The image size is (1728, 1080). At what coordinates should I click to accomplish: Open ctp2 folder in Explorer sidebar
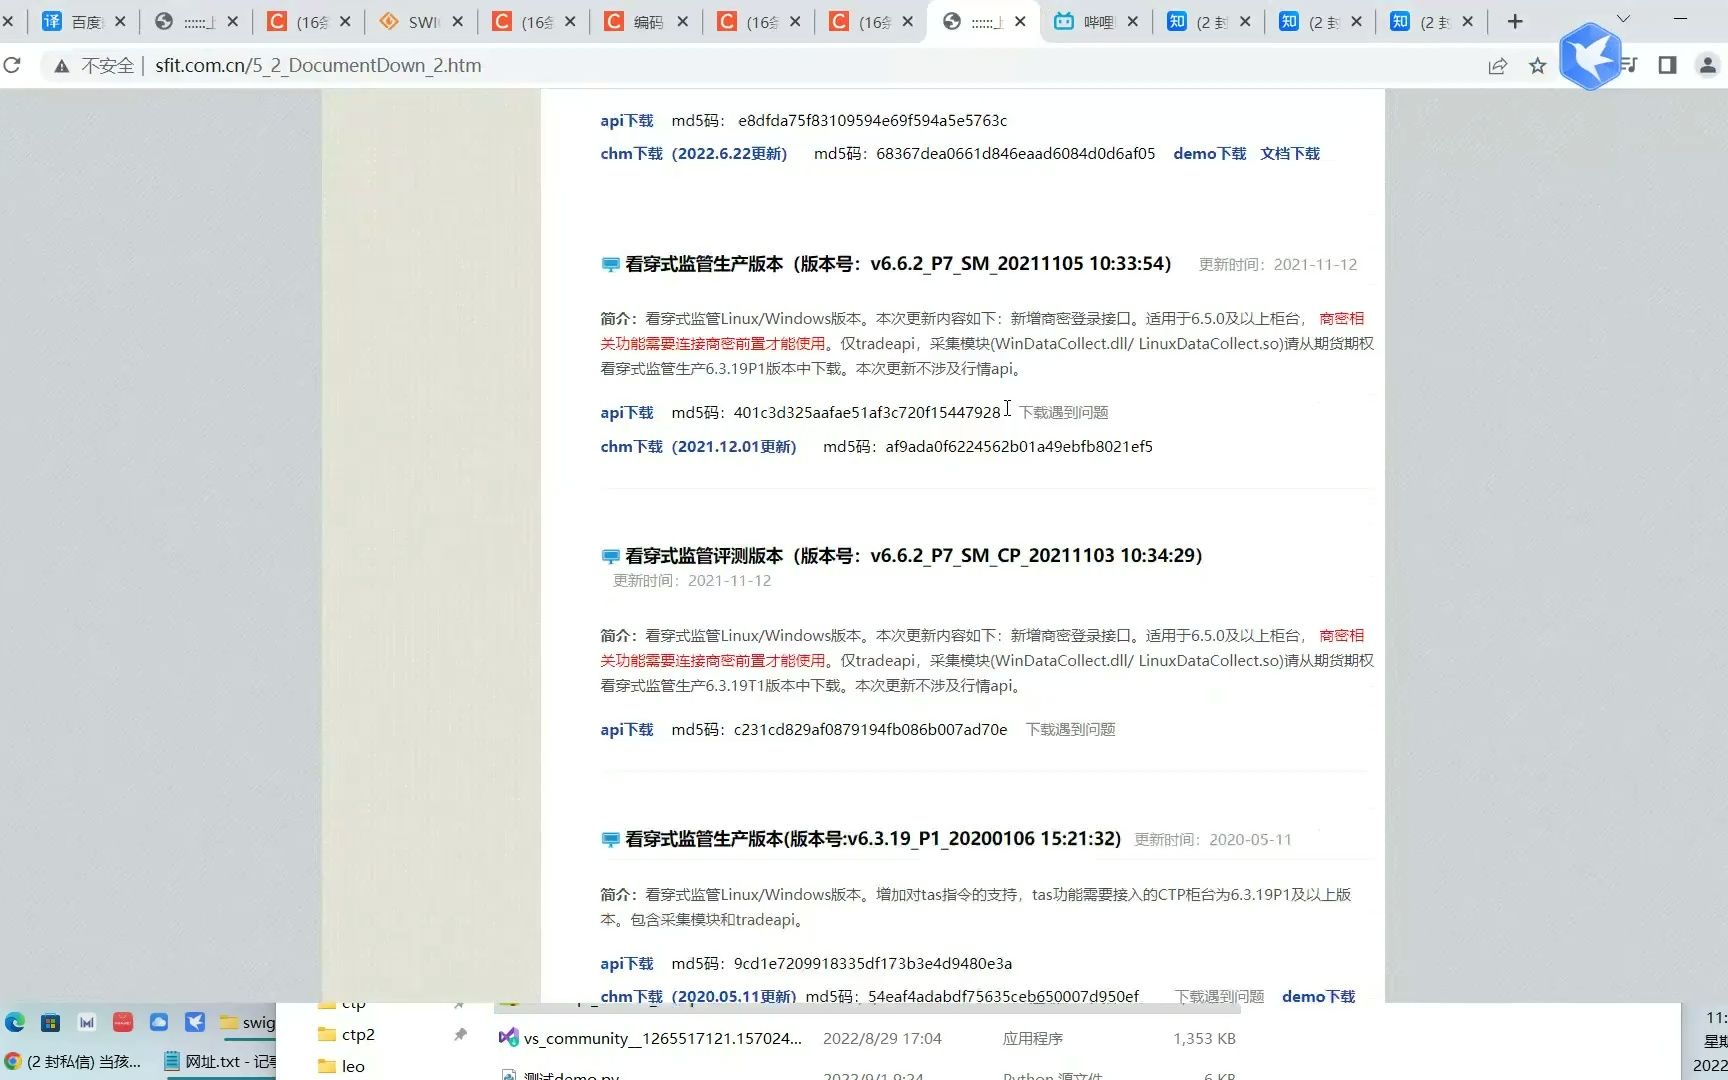[x=358, y=1035]
